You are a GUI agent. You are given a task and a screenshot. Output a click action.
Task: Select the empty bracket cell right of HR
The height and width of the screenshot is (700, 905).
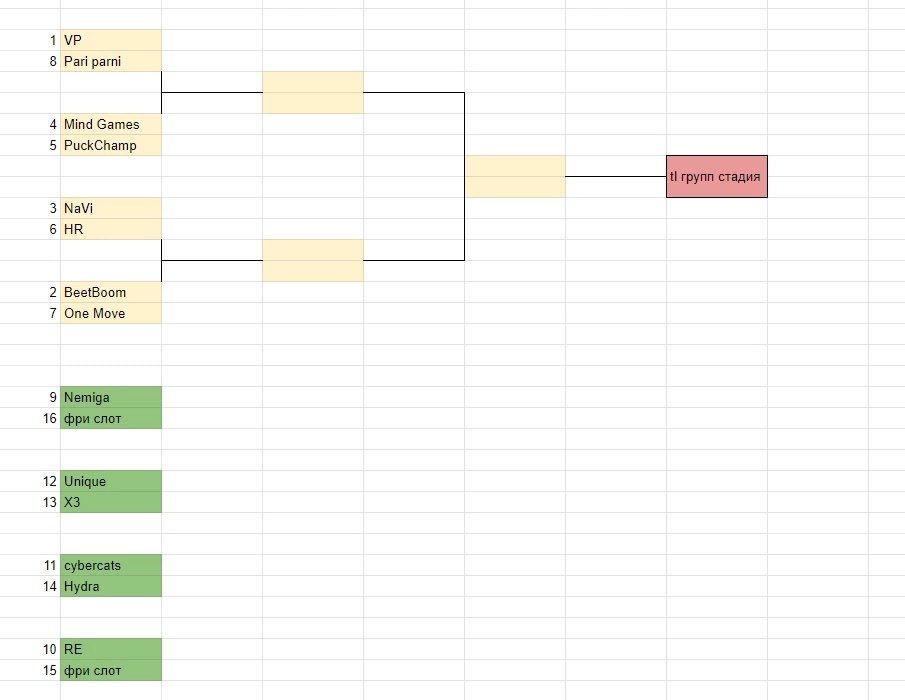(312, 260)
